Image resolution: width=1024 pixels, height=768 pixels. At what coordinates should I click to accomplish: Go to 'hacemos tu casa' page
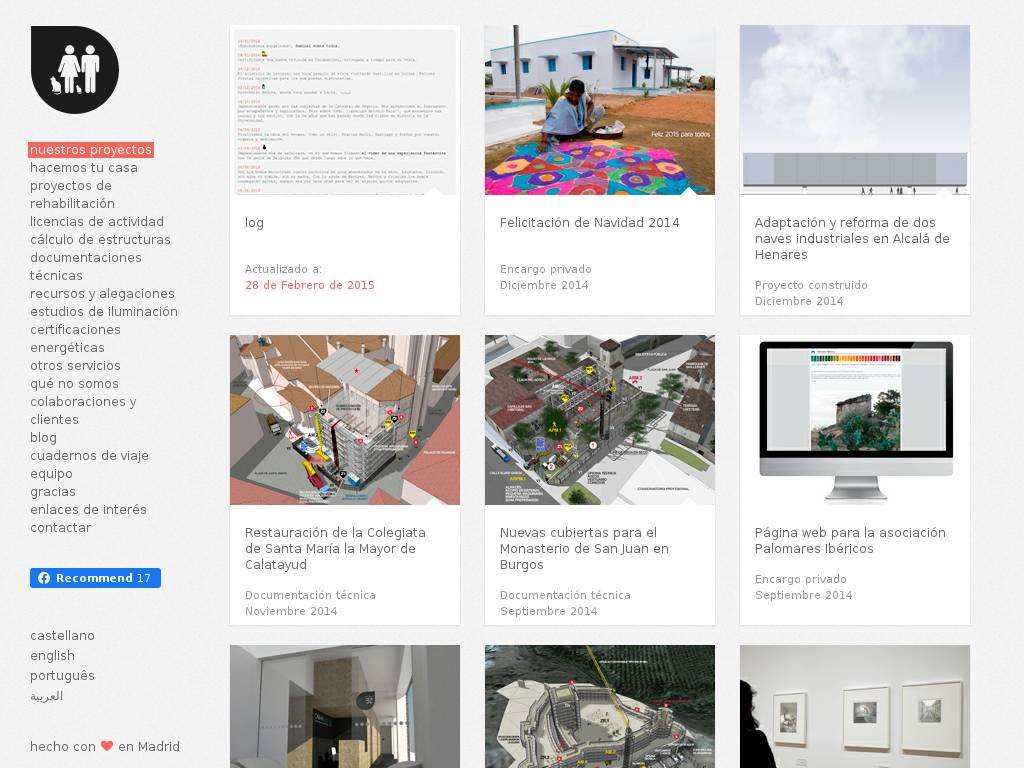click(x=84, y=168)
